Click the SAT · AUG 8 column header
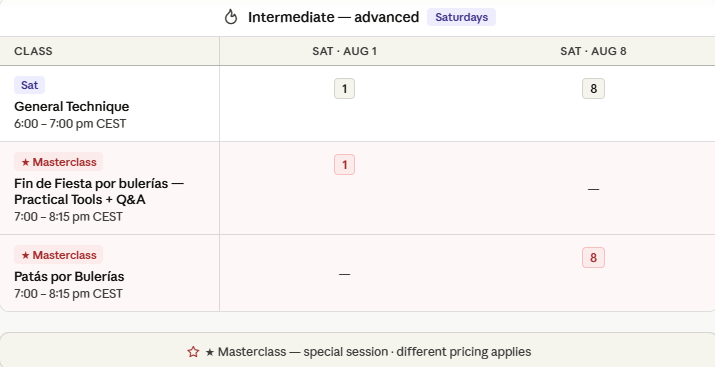 (x=593, y=51)
